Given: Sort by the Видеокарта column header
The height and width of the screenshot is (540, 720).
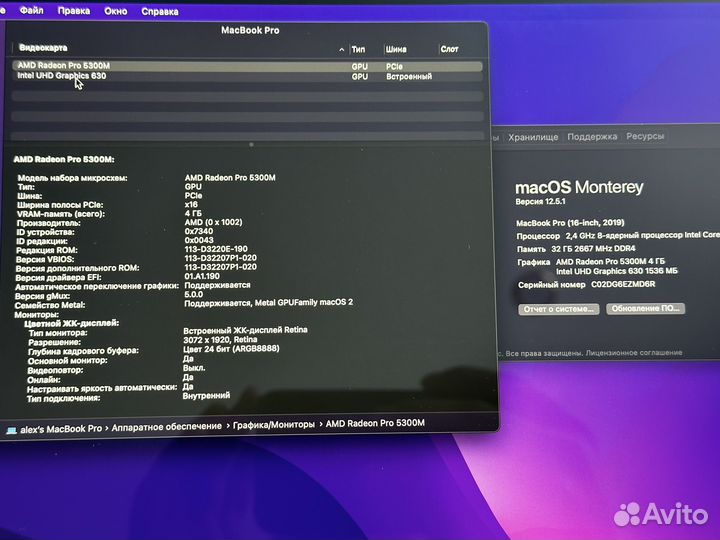Looking at the screenshot, I should coord(43,47).
